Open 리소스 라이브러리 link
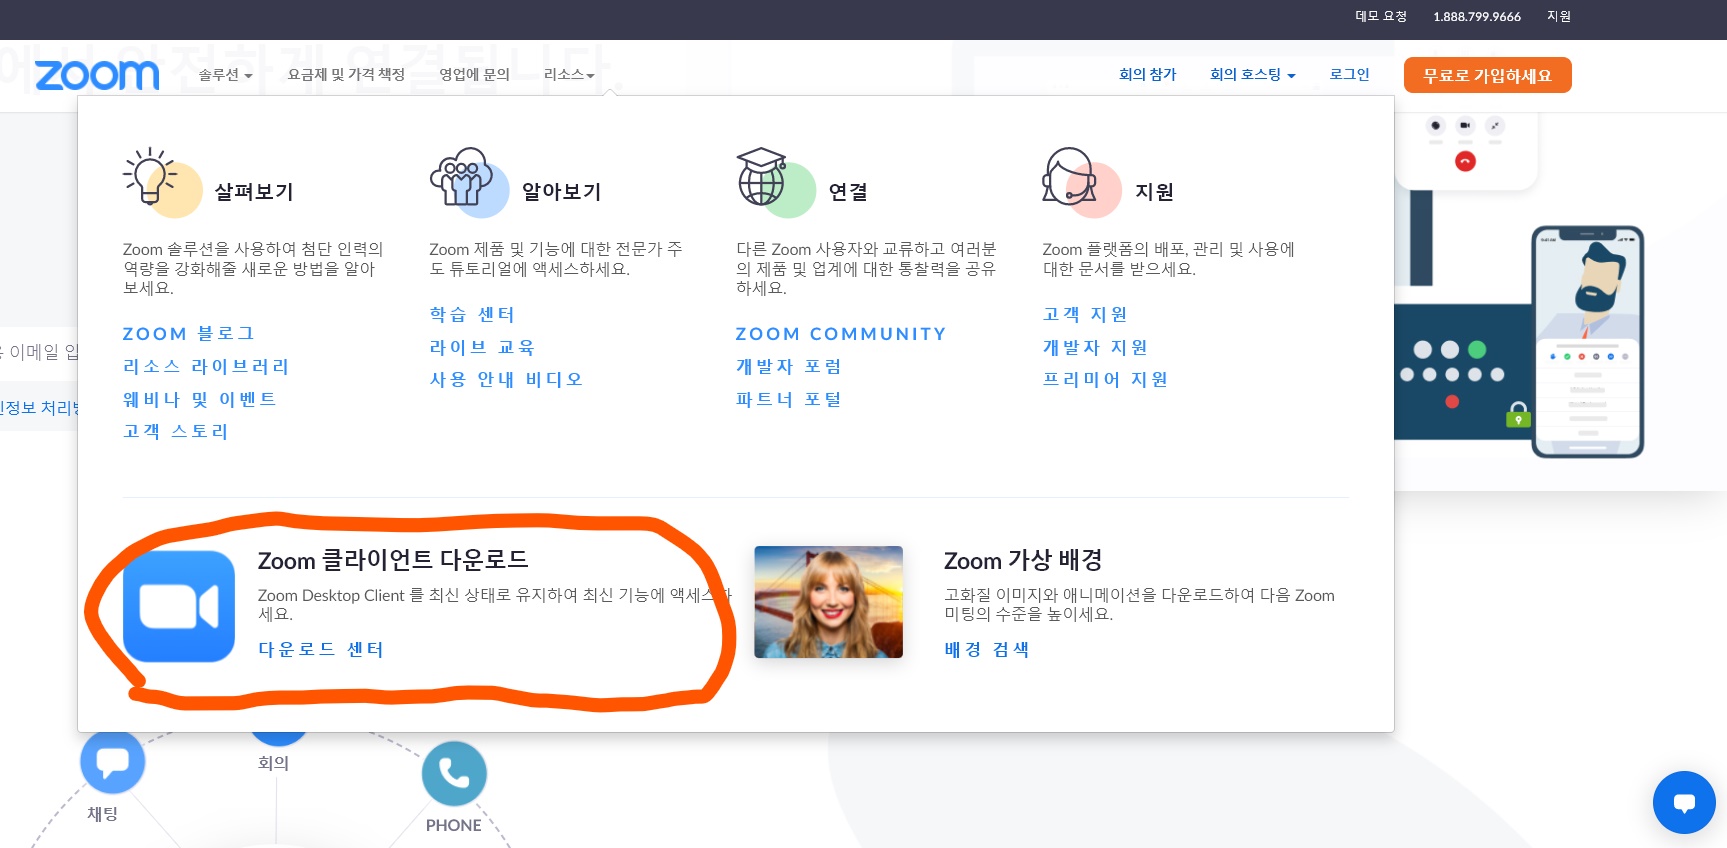 point(205,366)
